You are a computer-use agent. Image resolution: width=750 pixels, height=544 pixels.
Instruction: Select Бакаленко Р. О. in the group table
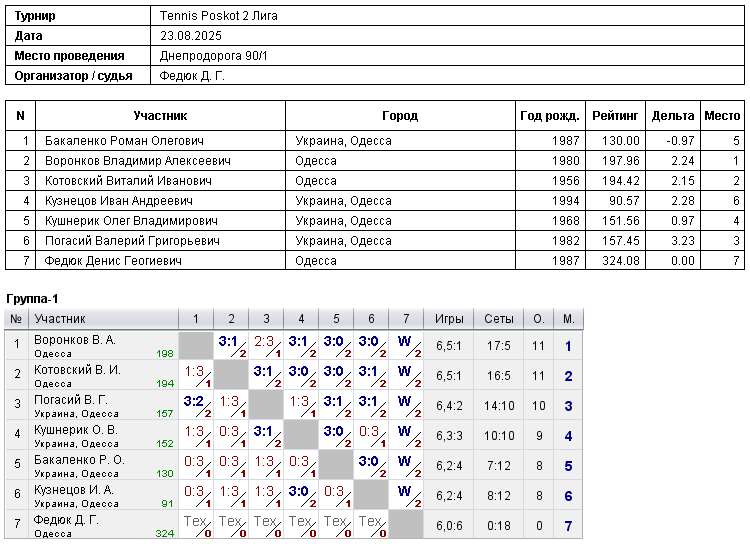(x=79, y=460)
